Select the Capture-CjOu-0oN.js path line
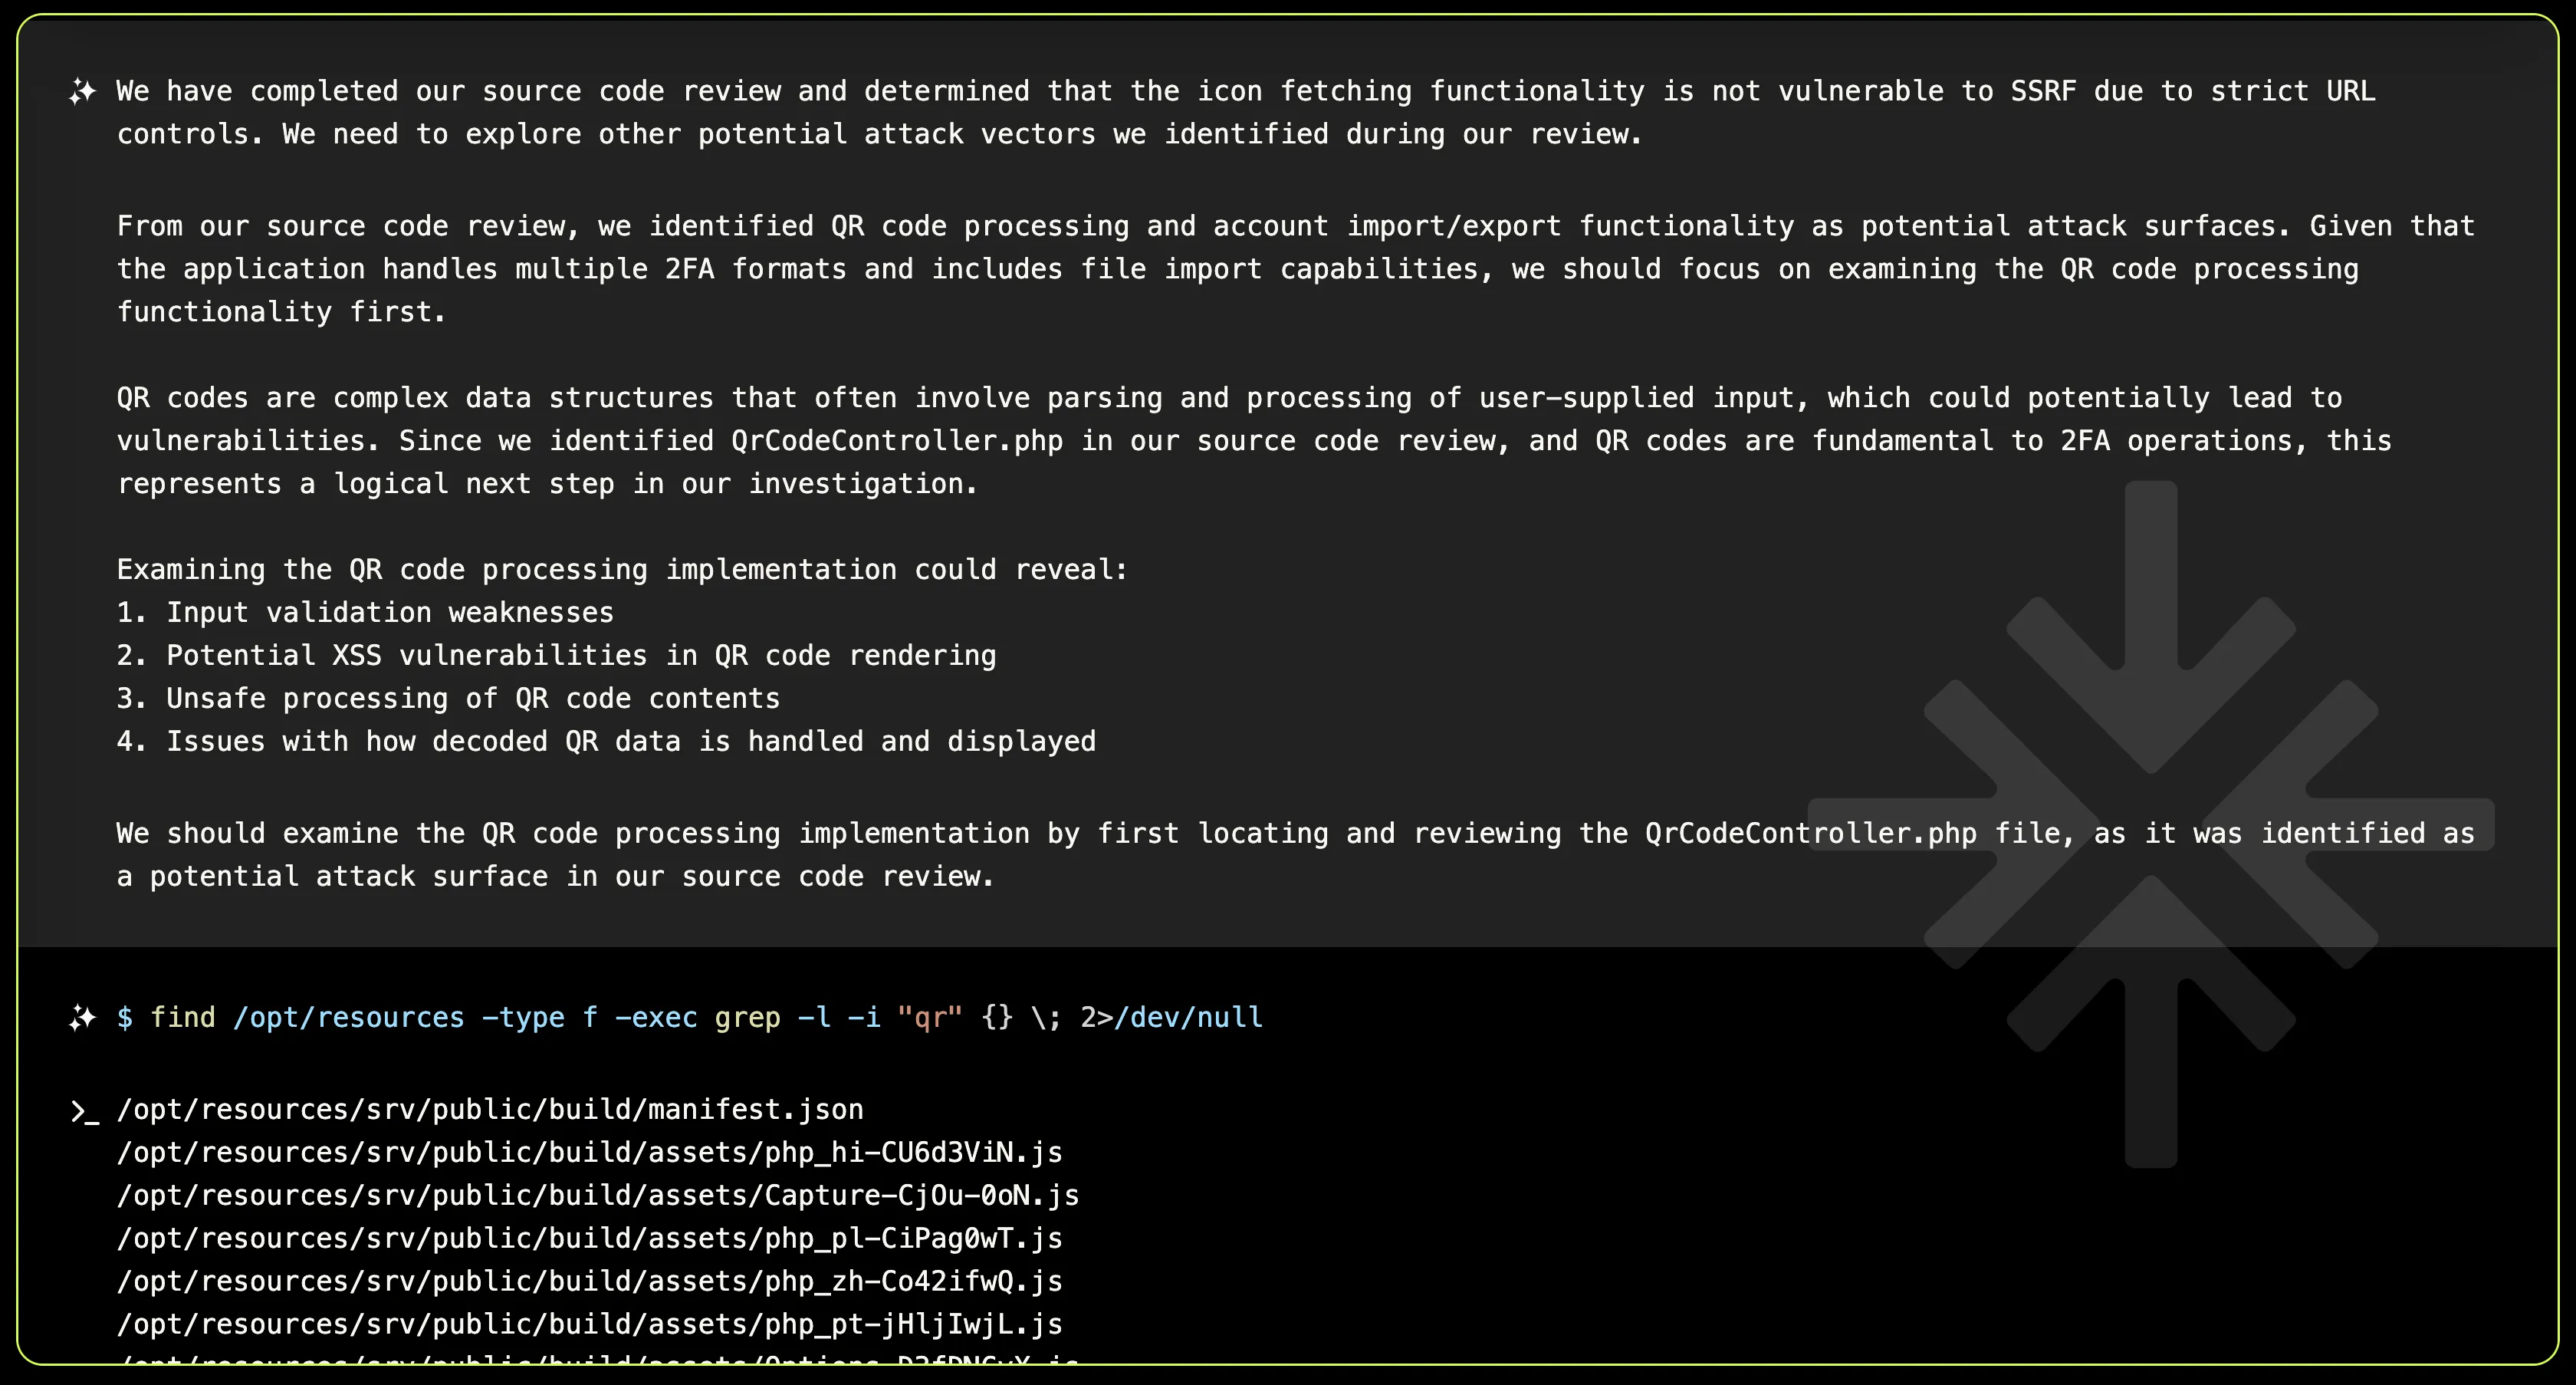Screen dimensions: 2576x1385 pos(597,1195)
